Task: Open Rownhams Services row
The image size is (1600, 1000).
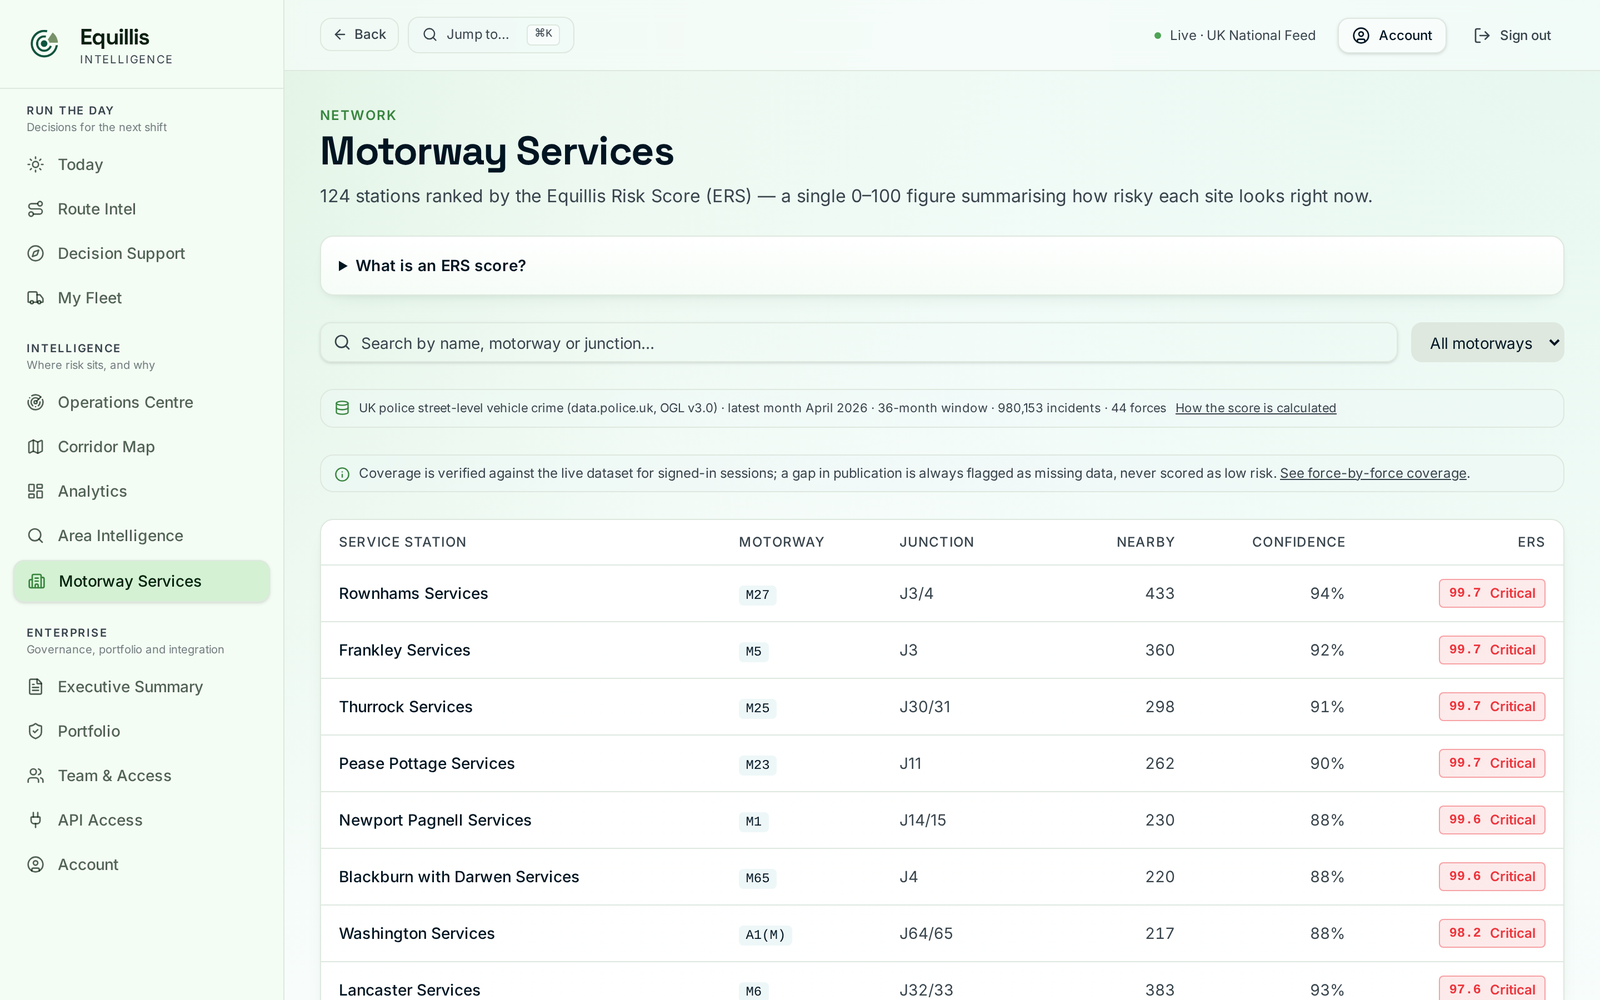Action: [x=941, y=594]
